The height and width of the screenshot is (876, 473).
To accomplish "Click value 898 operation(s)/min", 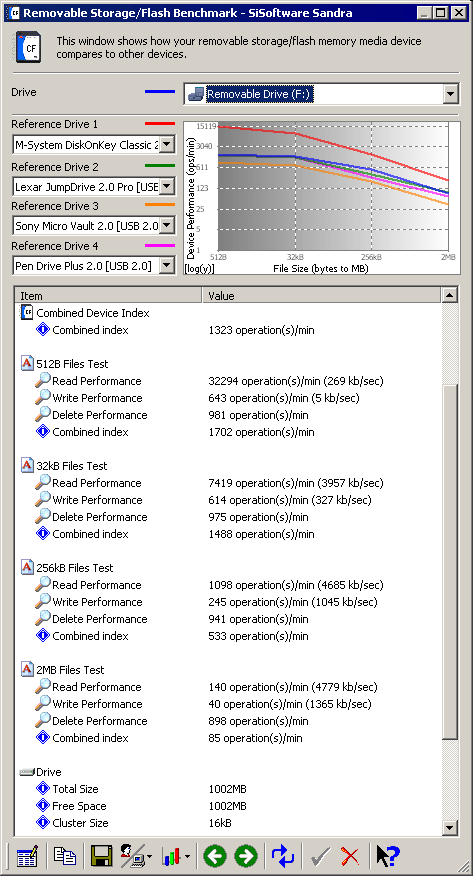I will 258,721.
